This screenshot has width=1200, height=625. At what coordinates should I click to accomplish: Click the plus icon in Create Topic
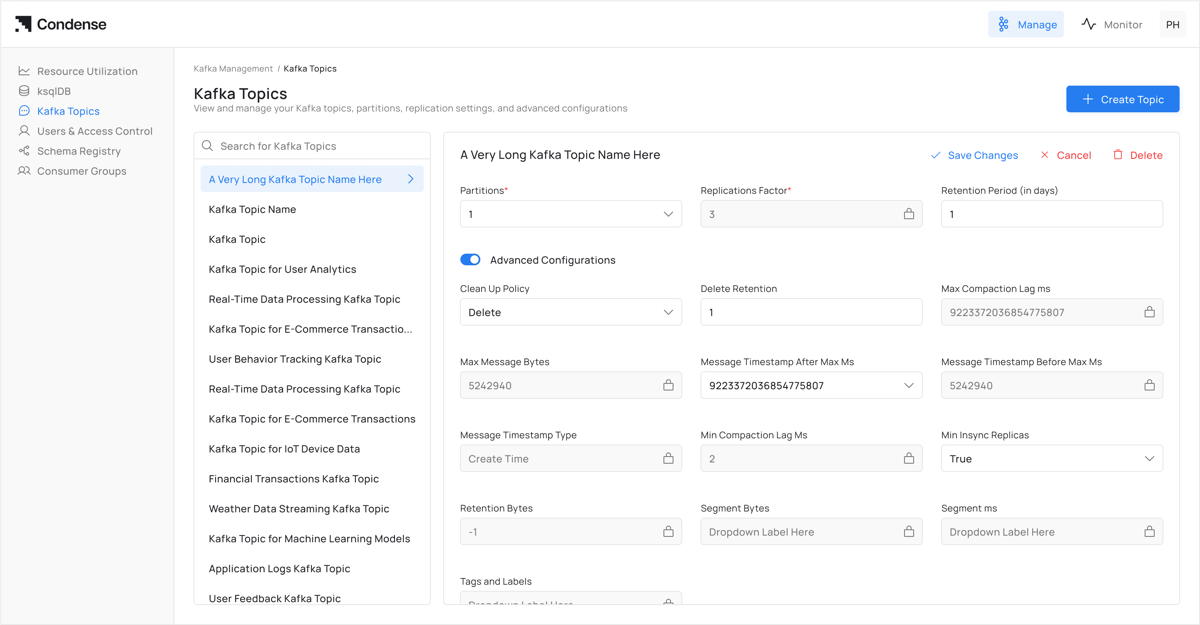(x=1088, y=99)
